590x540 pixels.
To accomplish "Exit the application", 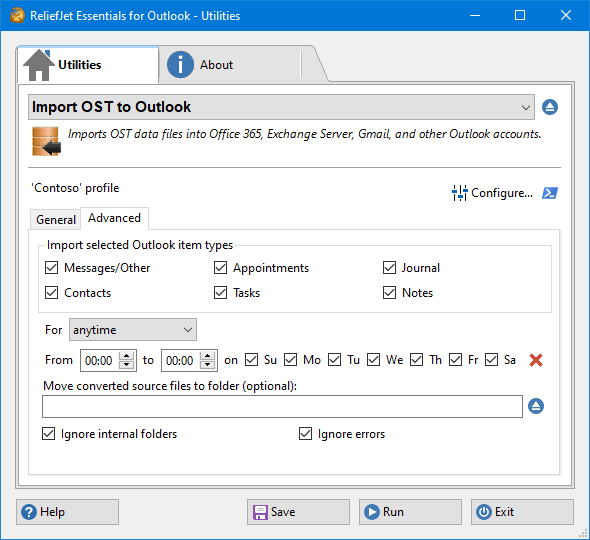I will (522, 512).
